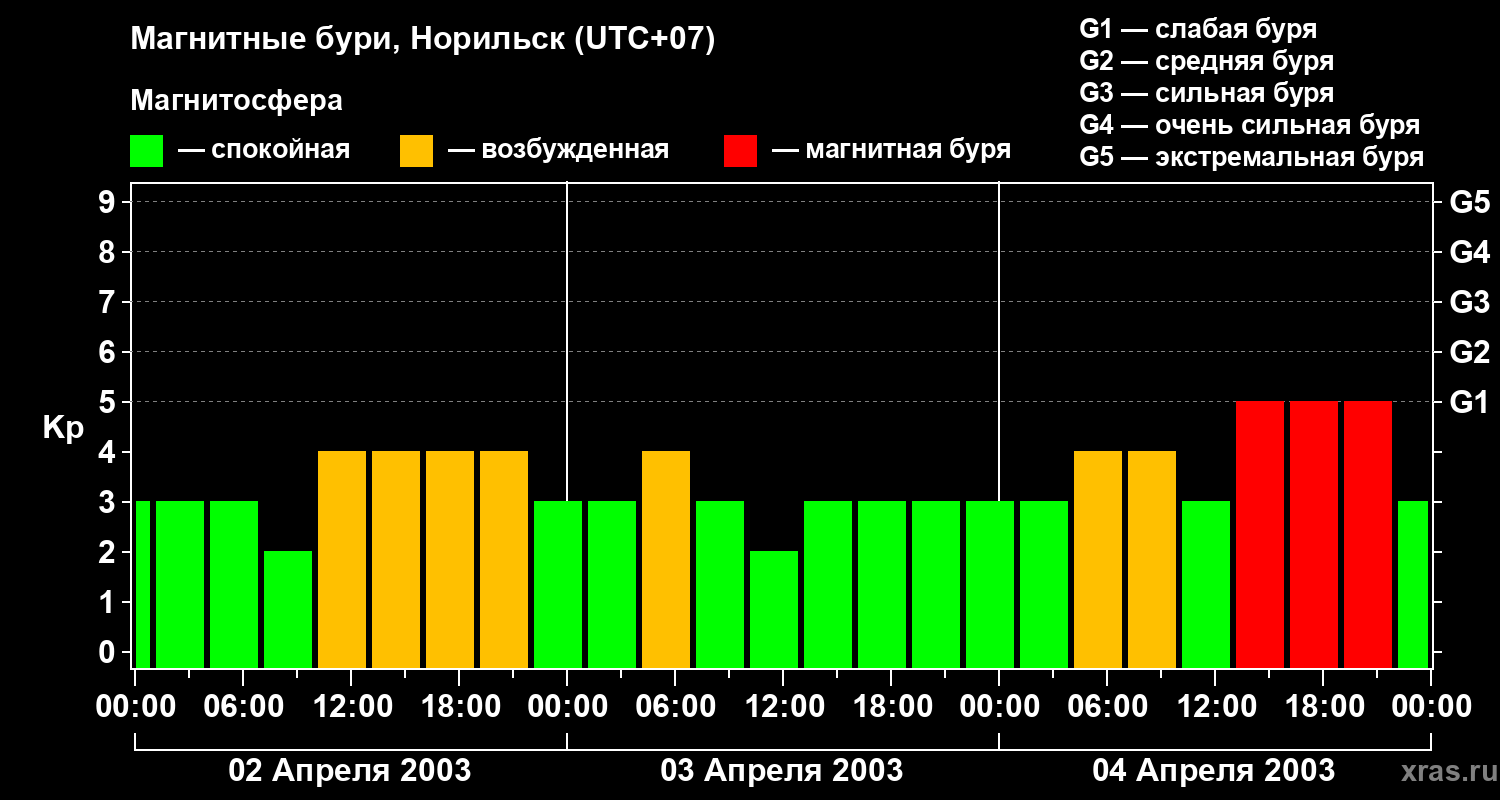
Task: Click the '— возбужденная' legend label
Action: pos(558,150)
